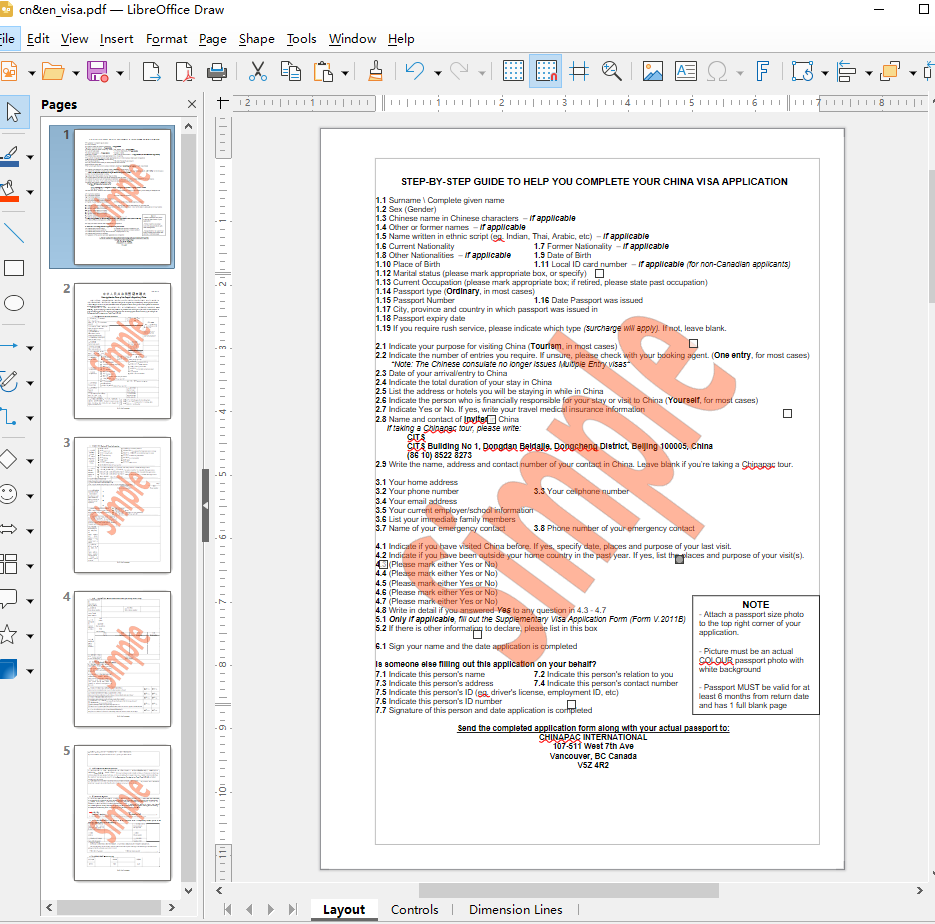Click horizontal scrollbar of document
Viewport: 935px width, 924px height.
coord(569,890)
